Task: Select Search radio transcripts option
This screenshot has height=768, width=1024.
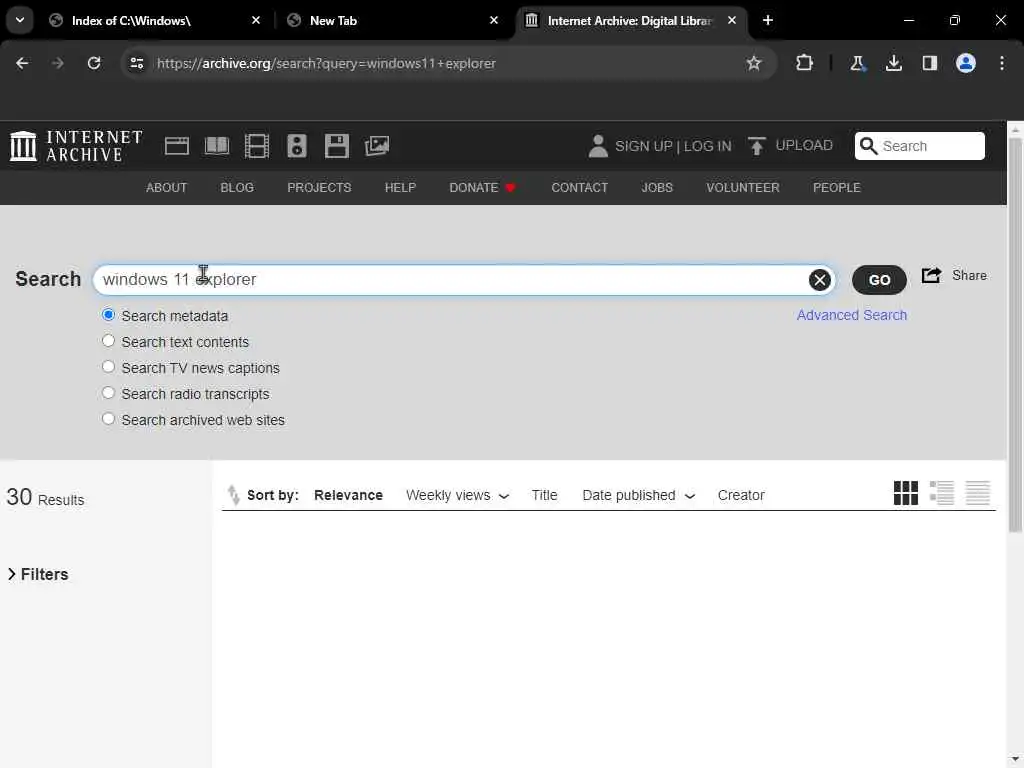Action: pos(108,393)
